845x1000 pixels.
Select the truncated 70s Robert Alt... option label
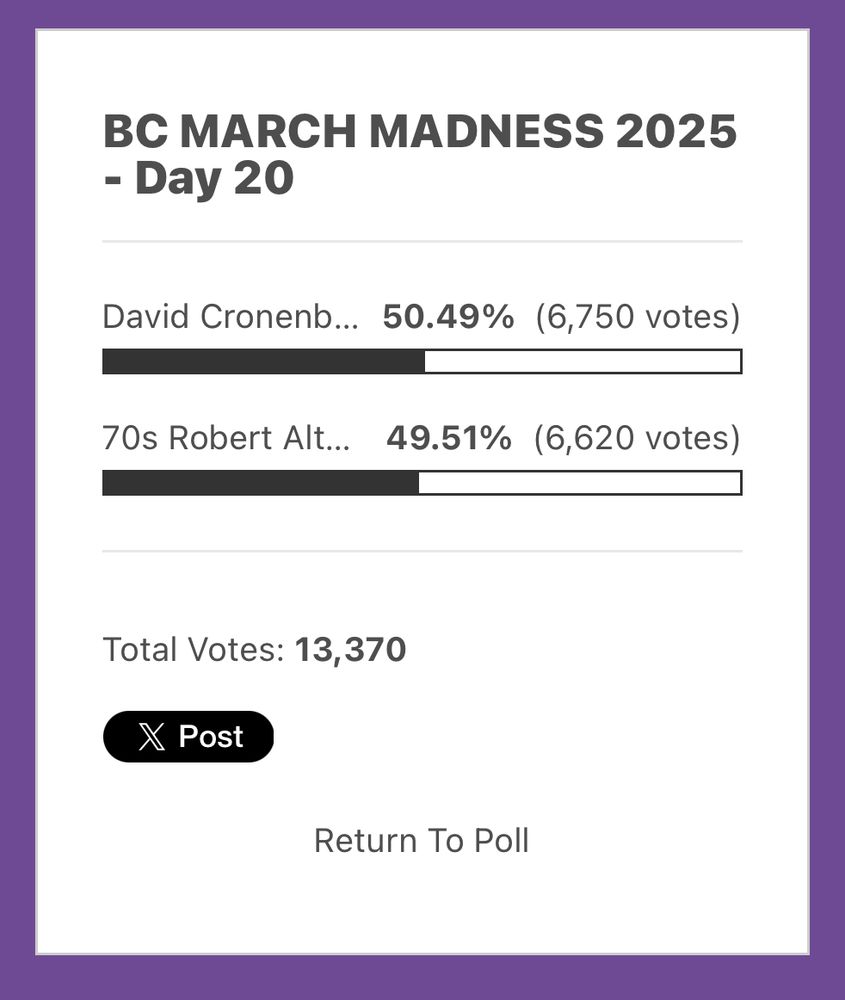point(226,438)
